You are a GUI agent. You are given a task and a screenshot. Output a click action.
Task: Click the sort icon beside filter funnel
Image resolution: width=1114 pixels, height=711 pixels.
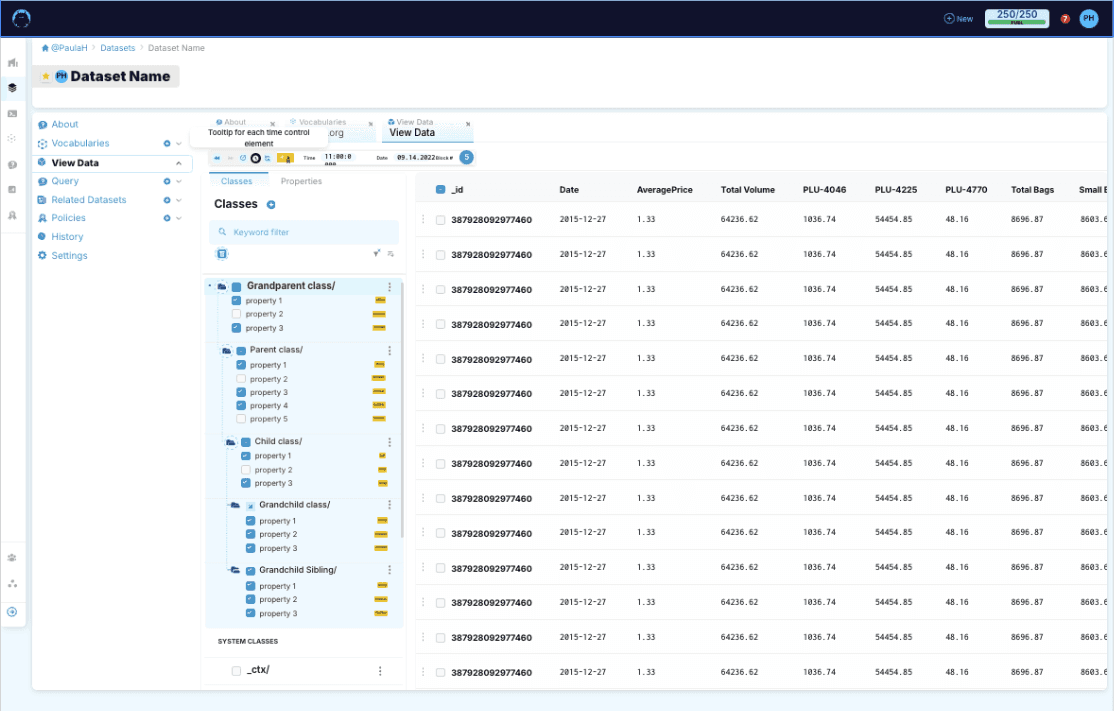pyautogui.click(x=390, y=254)
